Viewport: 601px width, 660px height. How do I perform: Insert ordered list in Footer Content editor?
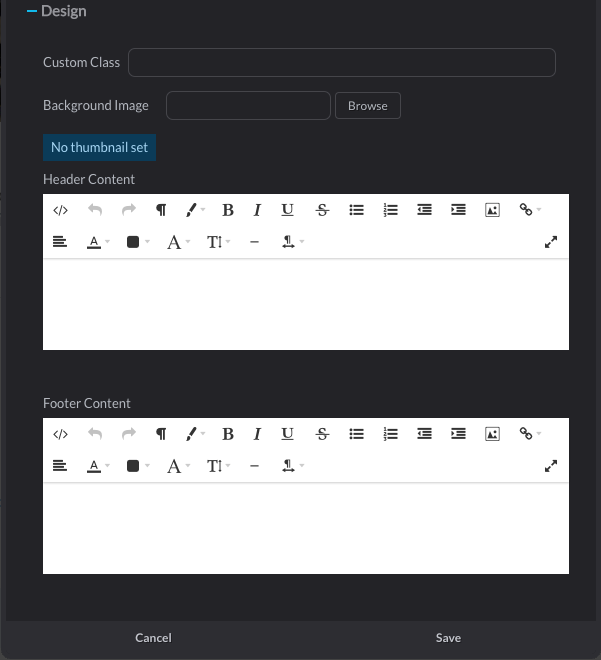coord(391,434)
